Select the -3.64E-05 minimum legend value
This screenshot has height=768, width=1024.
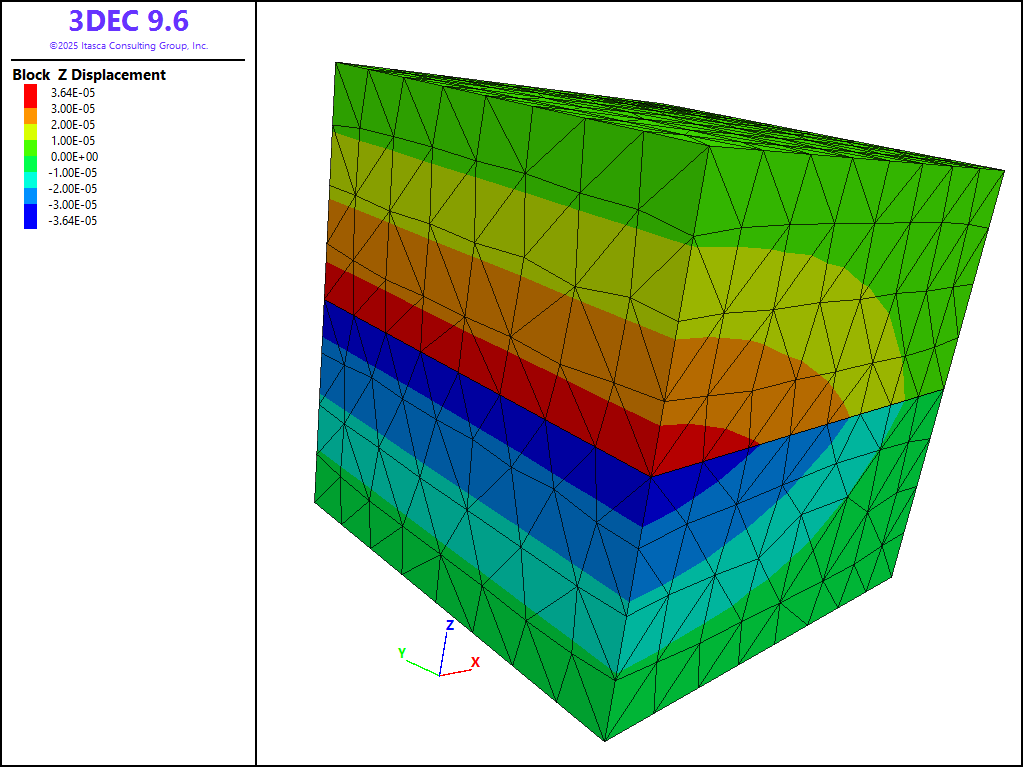click(73, 221)
